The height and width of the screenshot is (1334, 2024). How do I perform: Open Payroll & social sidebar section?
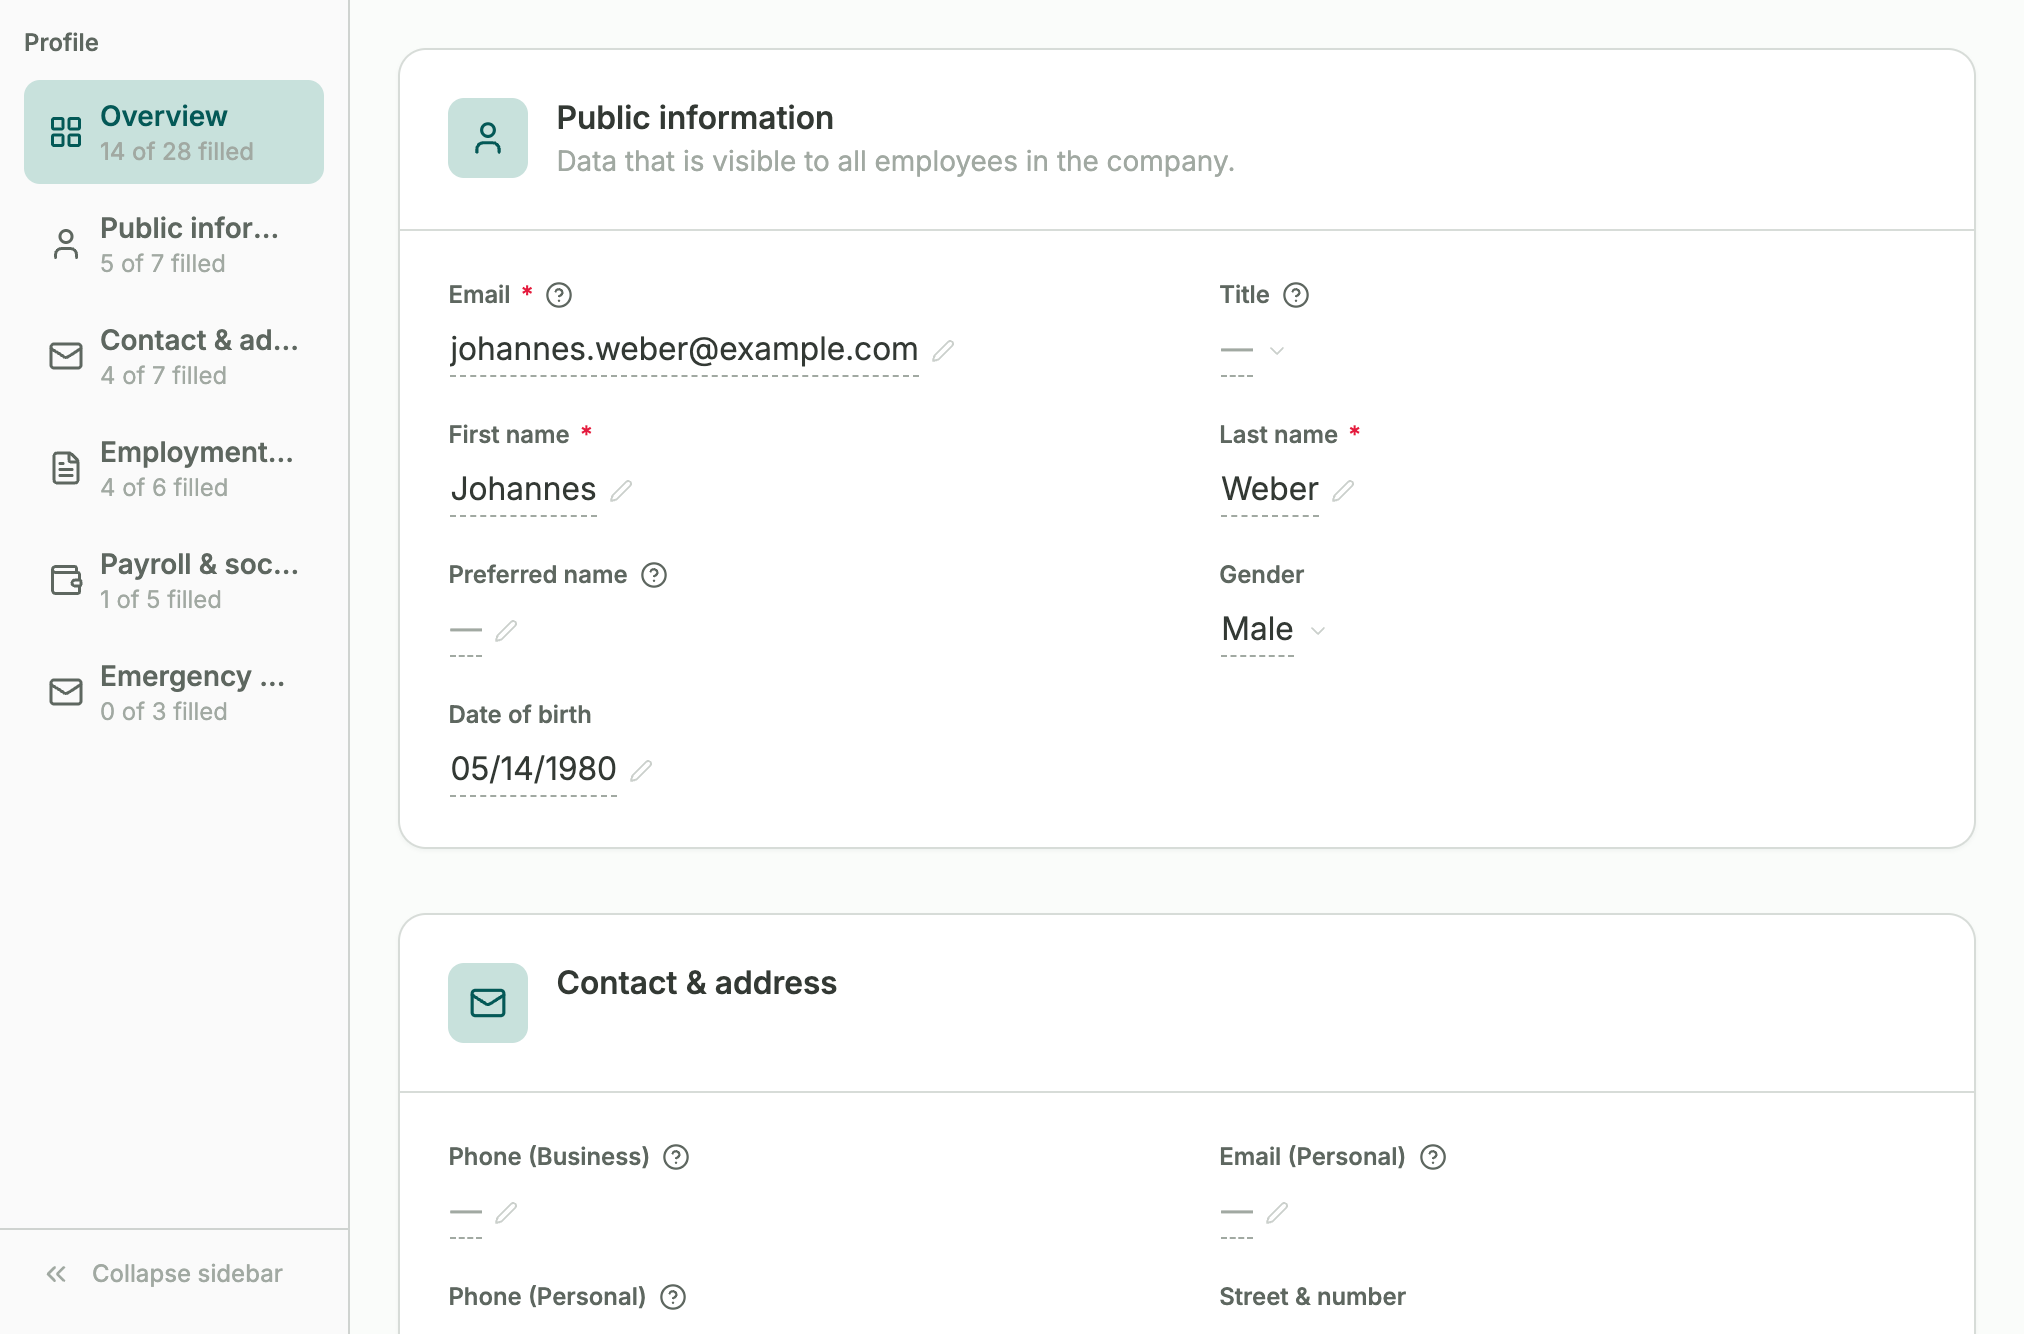click(174, 580)
